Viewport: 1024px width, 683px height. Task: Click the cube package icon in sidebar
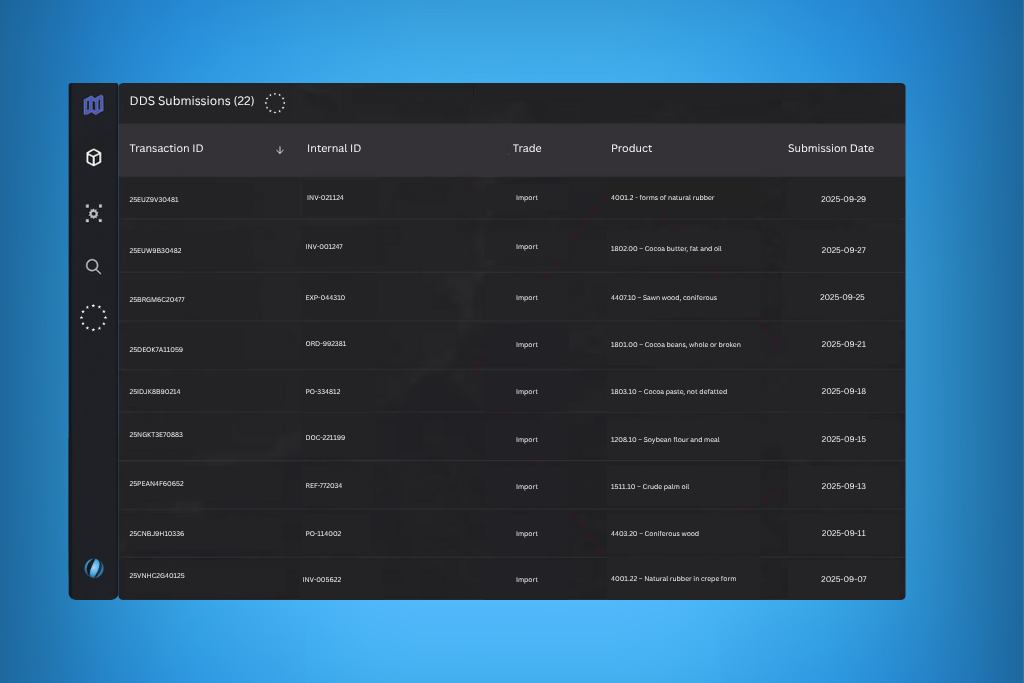[93, 158]
